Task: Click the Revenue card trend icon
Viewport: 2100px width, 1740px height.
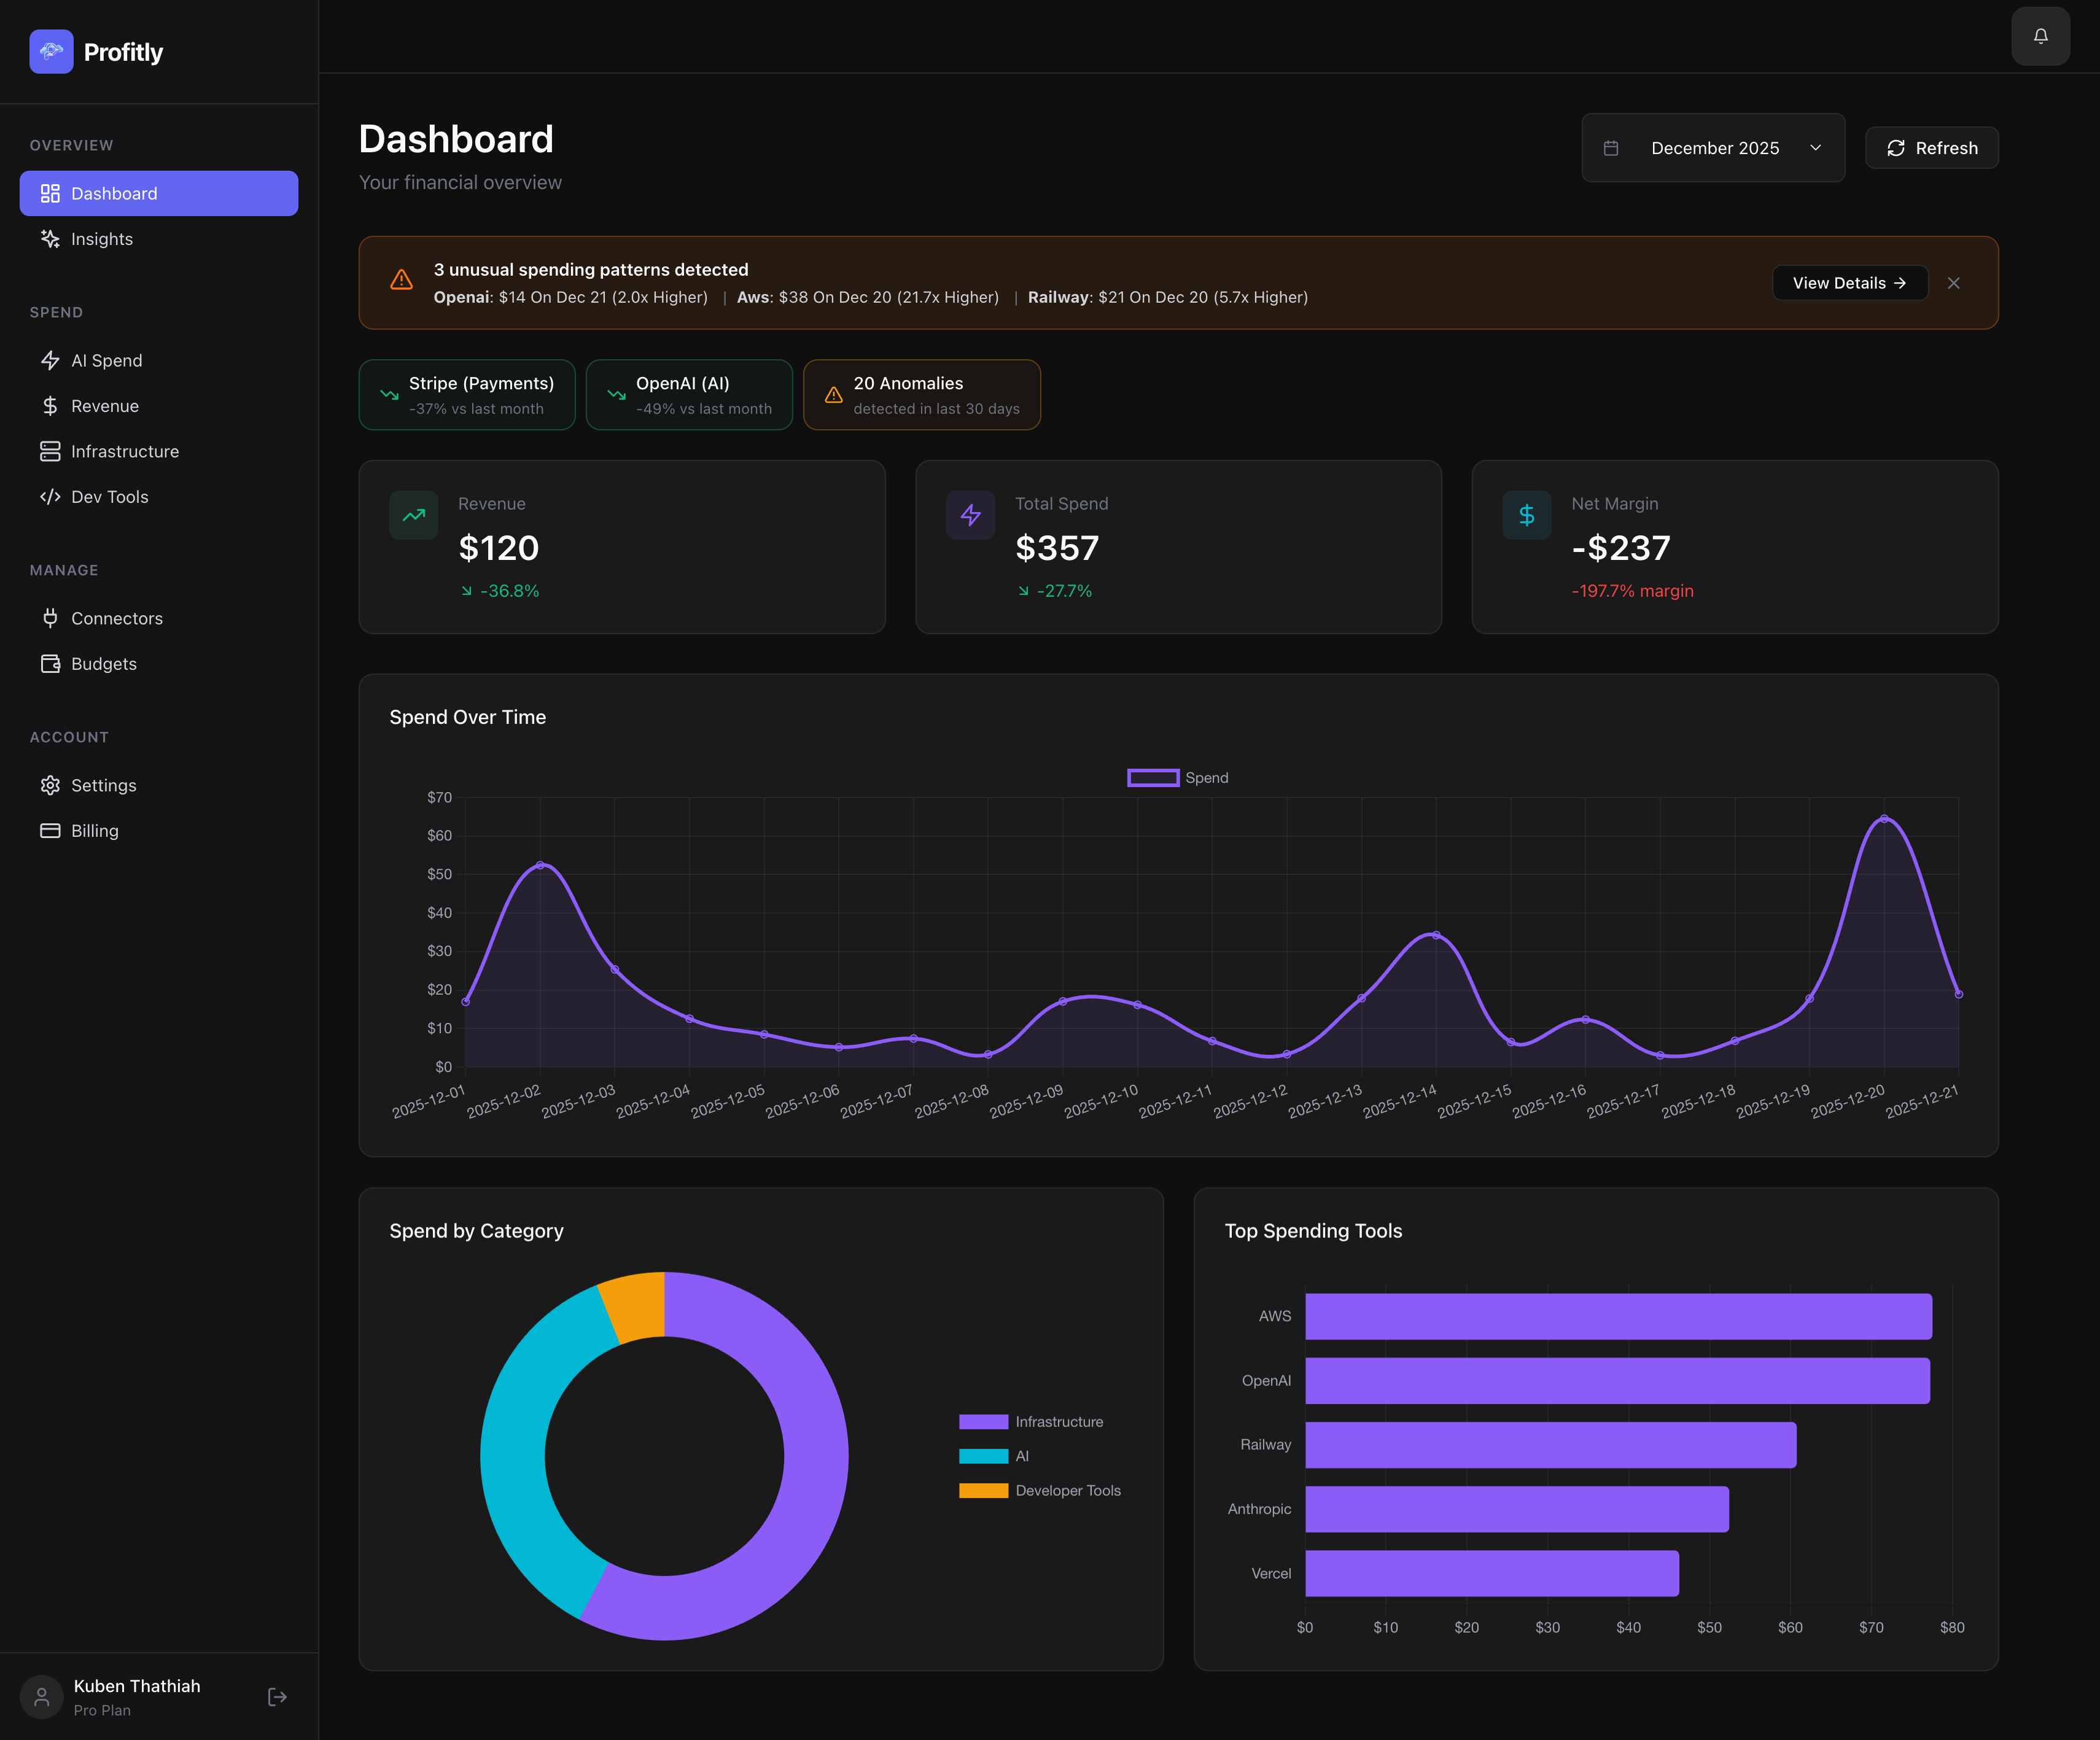Action: pyautogui.click(x=414, y=515)
